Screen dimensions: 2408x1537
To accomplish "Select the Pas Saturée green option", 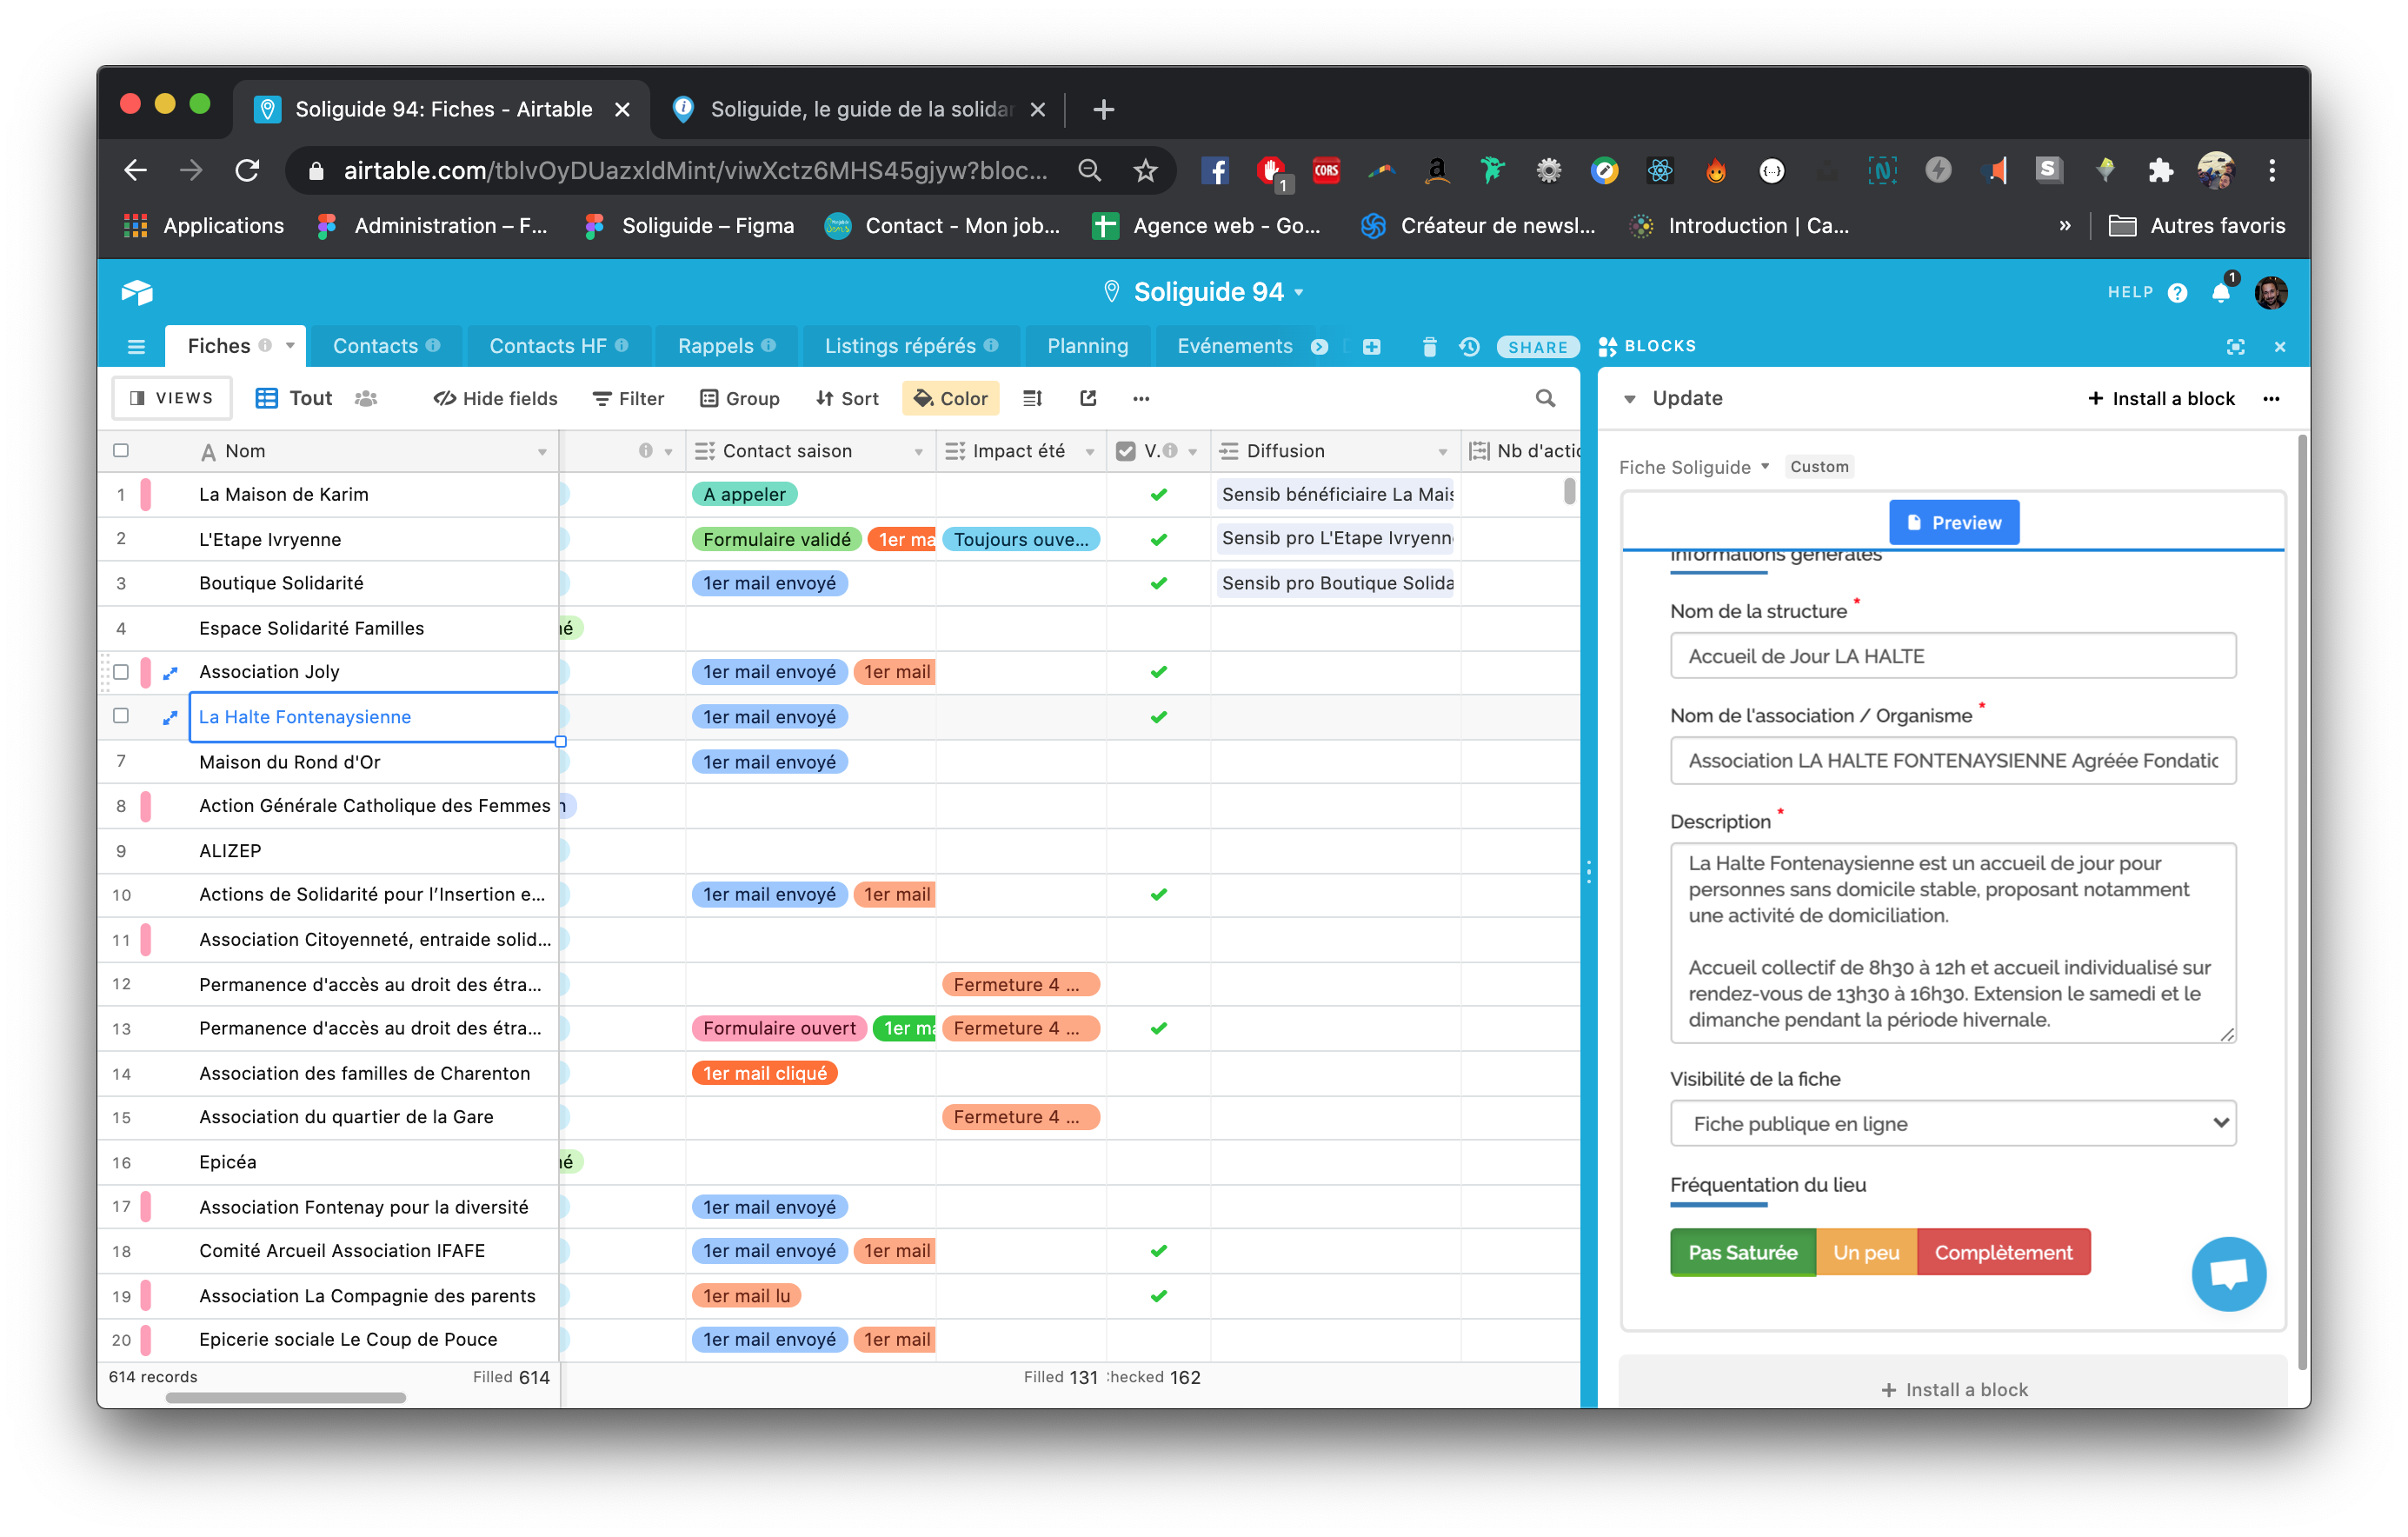I will click(x=1742, y=1252).
